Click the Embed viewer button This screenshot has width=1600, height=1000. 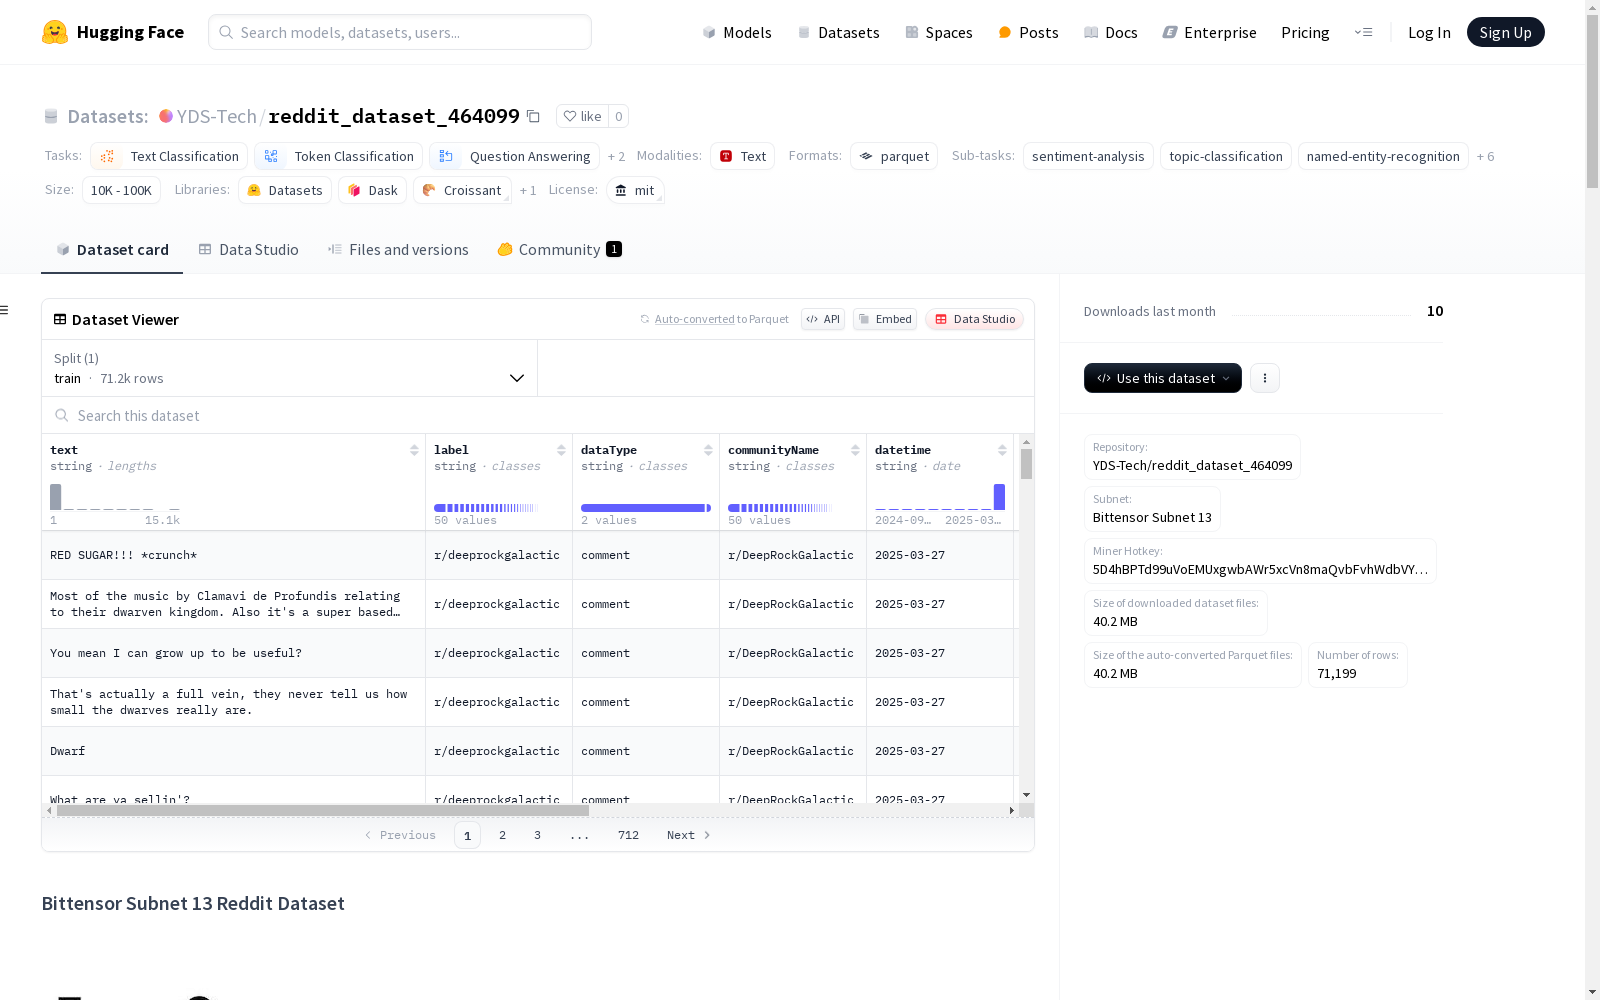[885, 319]
